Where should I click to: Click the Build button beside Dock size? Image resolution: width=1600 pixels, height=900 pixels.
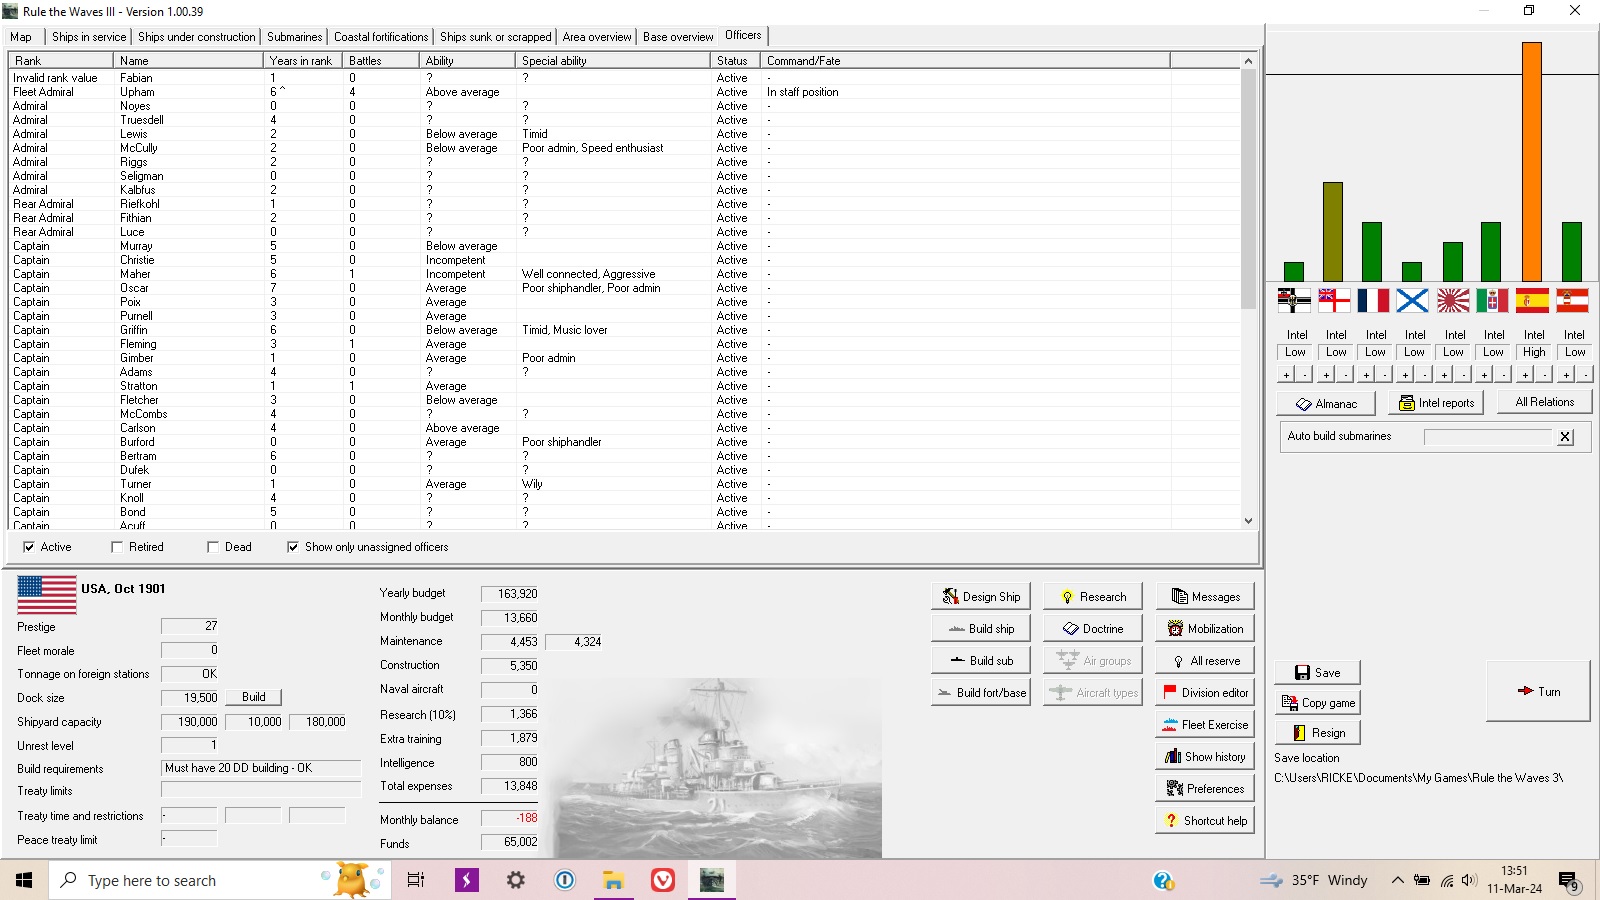tap(254, 697)
